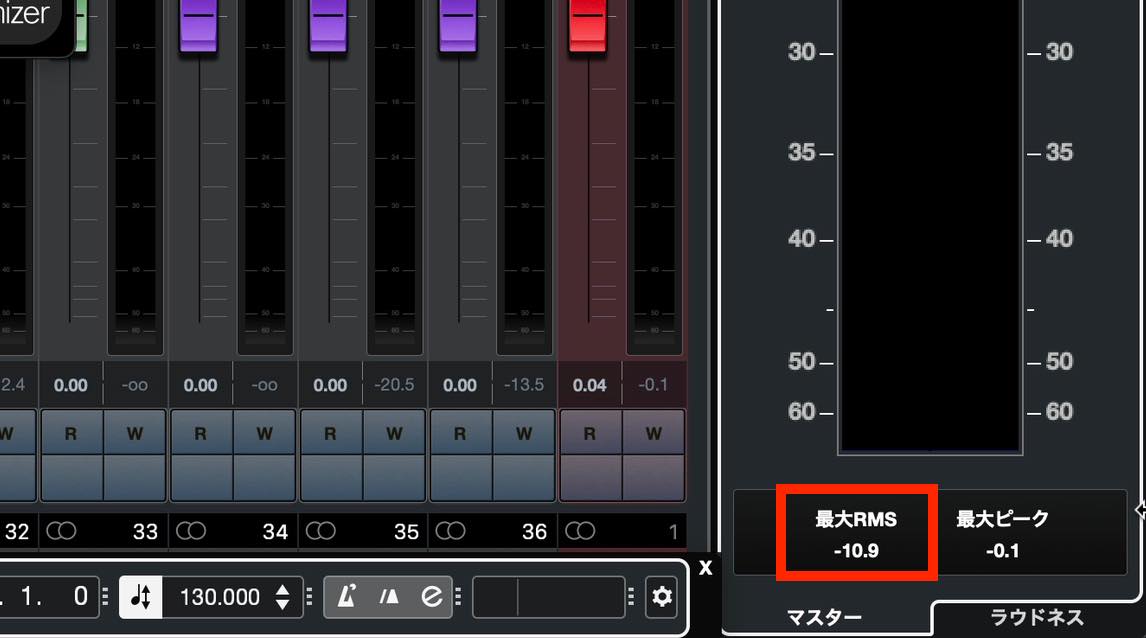This screenshot has width=1146, height=638.
Task: Click channel 34 fader level 0.00
Action: [200, 385]
